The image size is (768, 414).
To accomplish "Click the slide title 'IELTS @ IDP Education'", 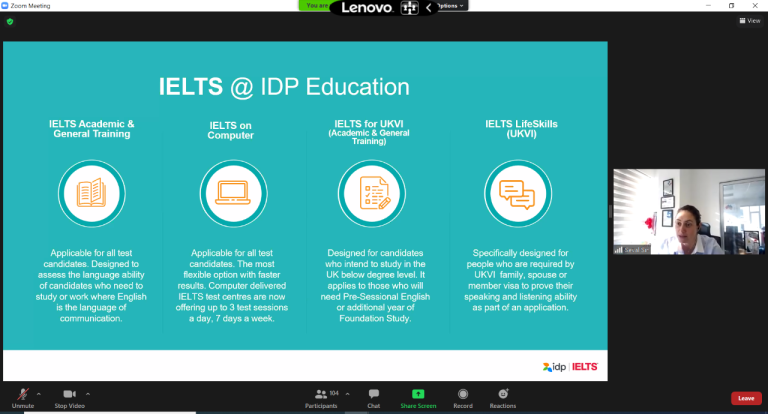I will point(284,87).
